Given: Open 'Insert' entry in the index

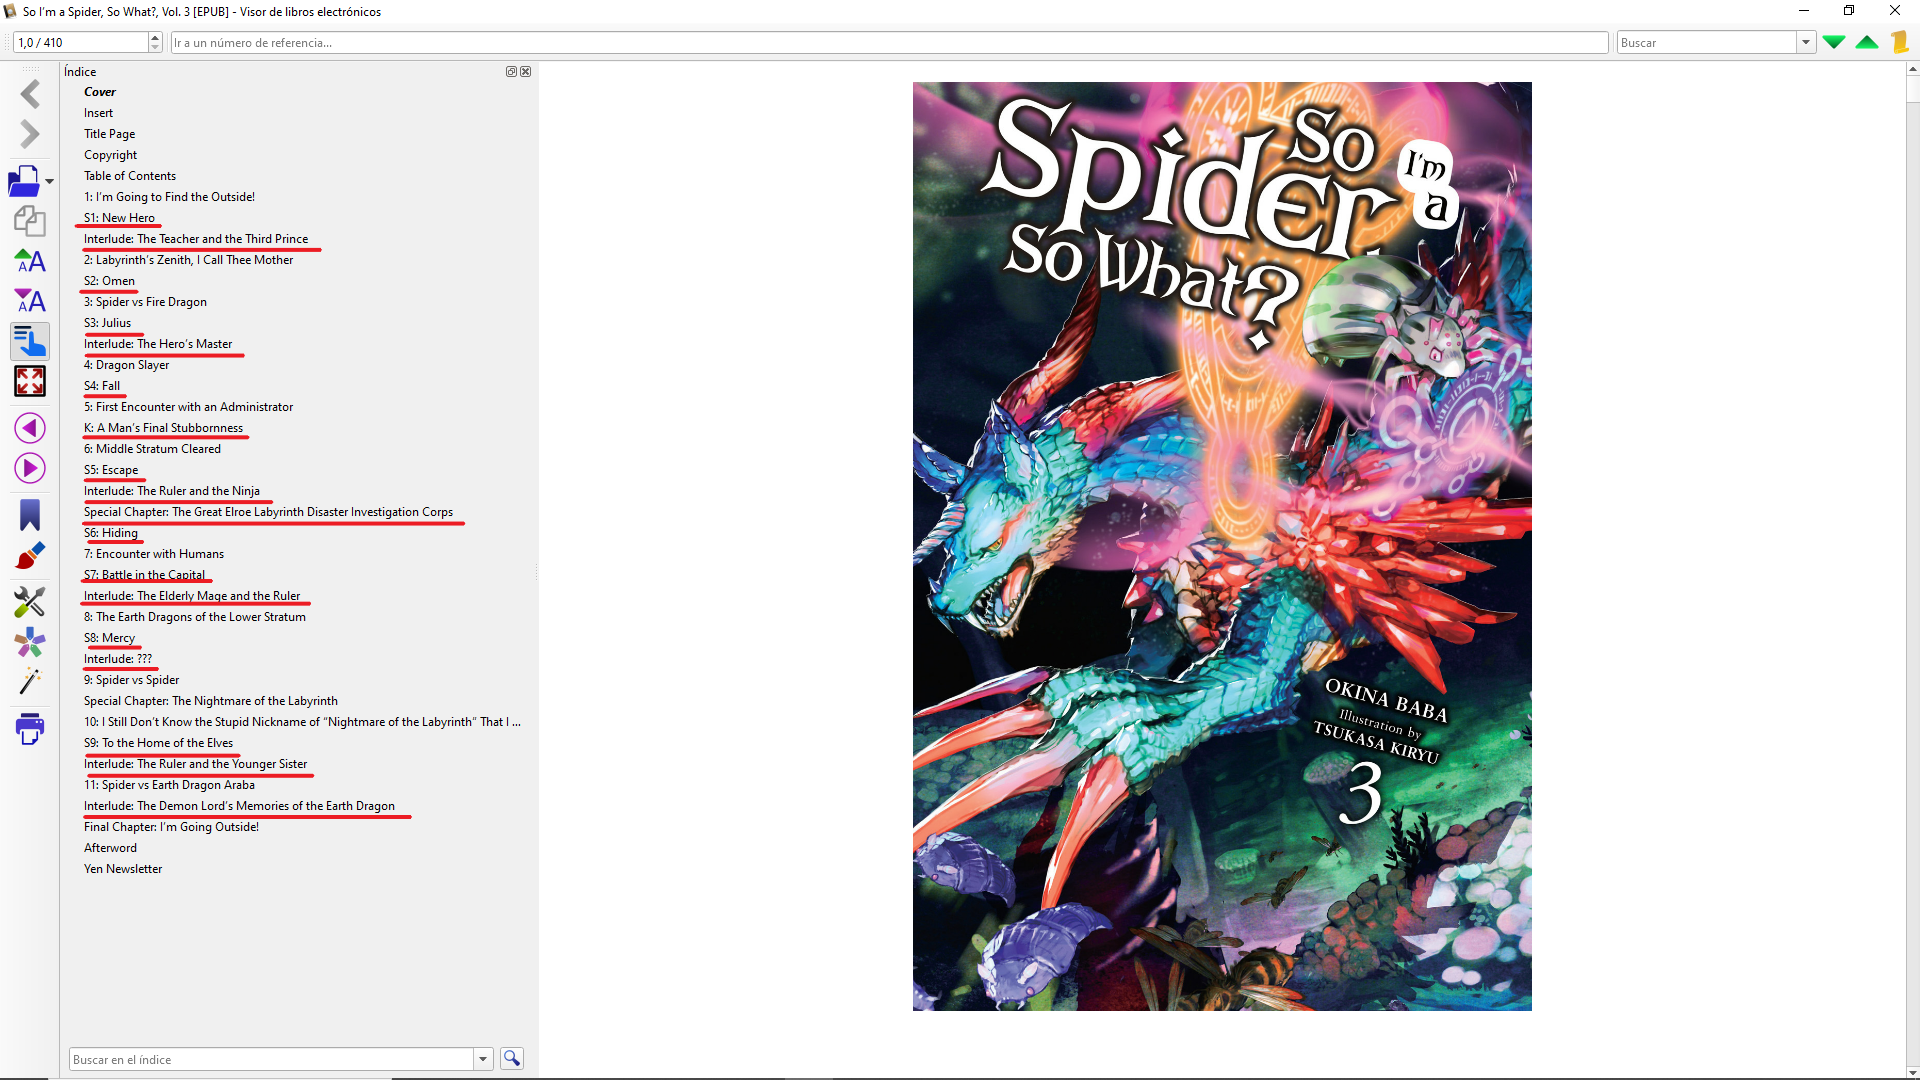Looking at the screenshot, I should [x=98, y=113].
